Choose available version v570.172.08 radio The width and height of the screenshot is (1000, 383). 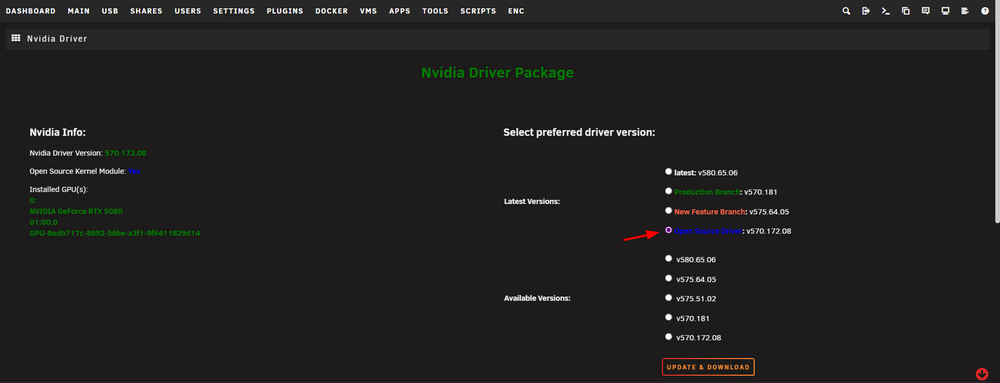pyautogui.click(x=668, y=336)
